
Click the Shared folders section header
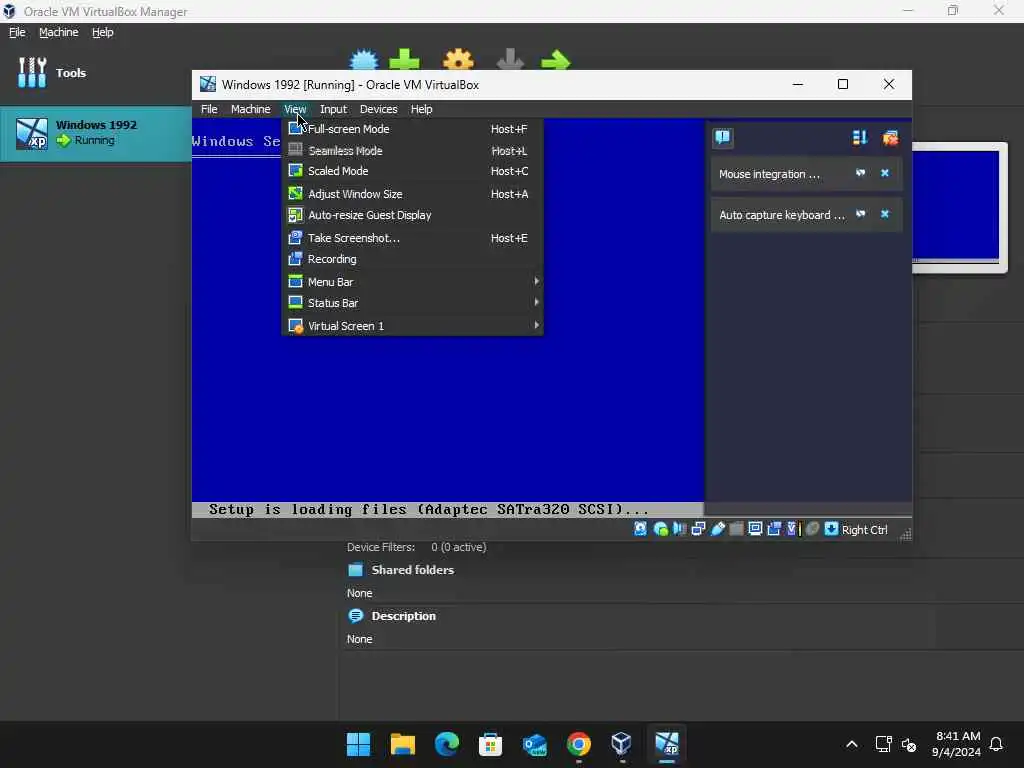(x=412, y=569)
